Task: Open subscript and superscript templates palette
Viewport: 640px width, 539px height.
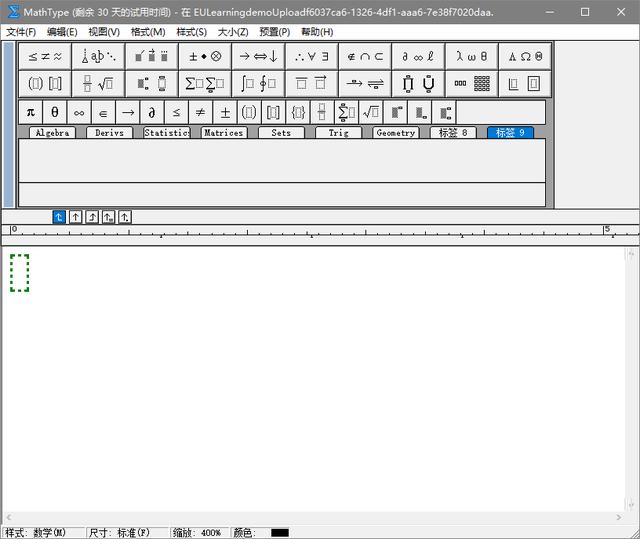Action: pyautogui.click(x=152, y=84)
